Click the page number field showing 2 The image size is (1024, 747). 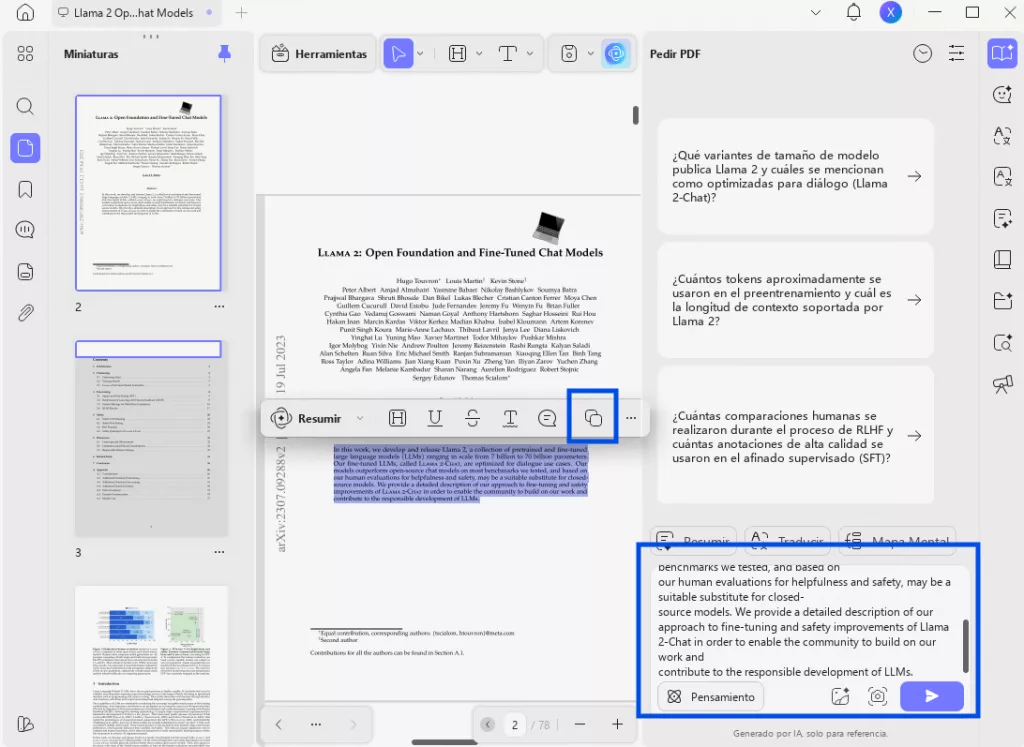pyautogui.click(x=515, y=724)
